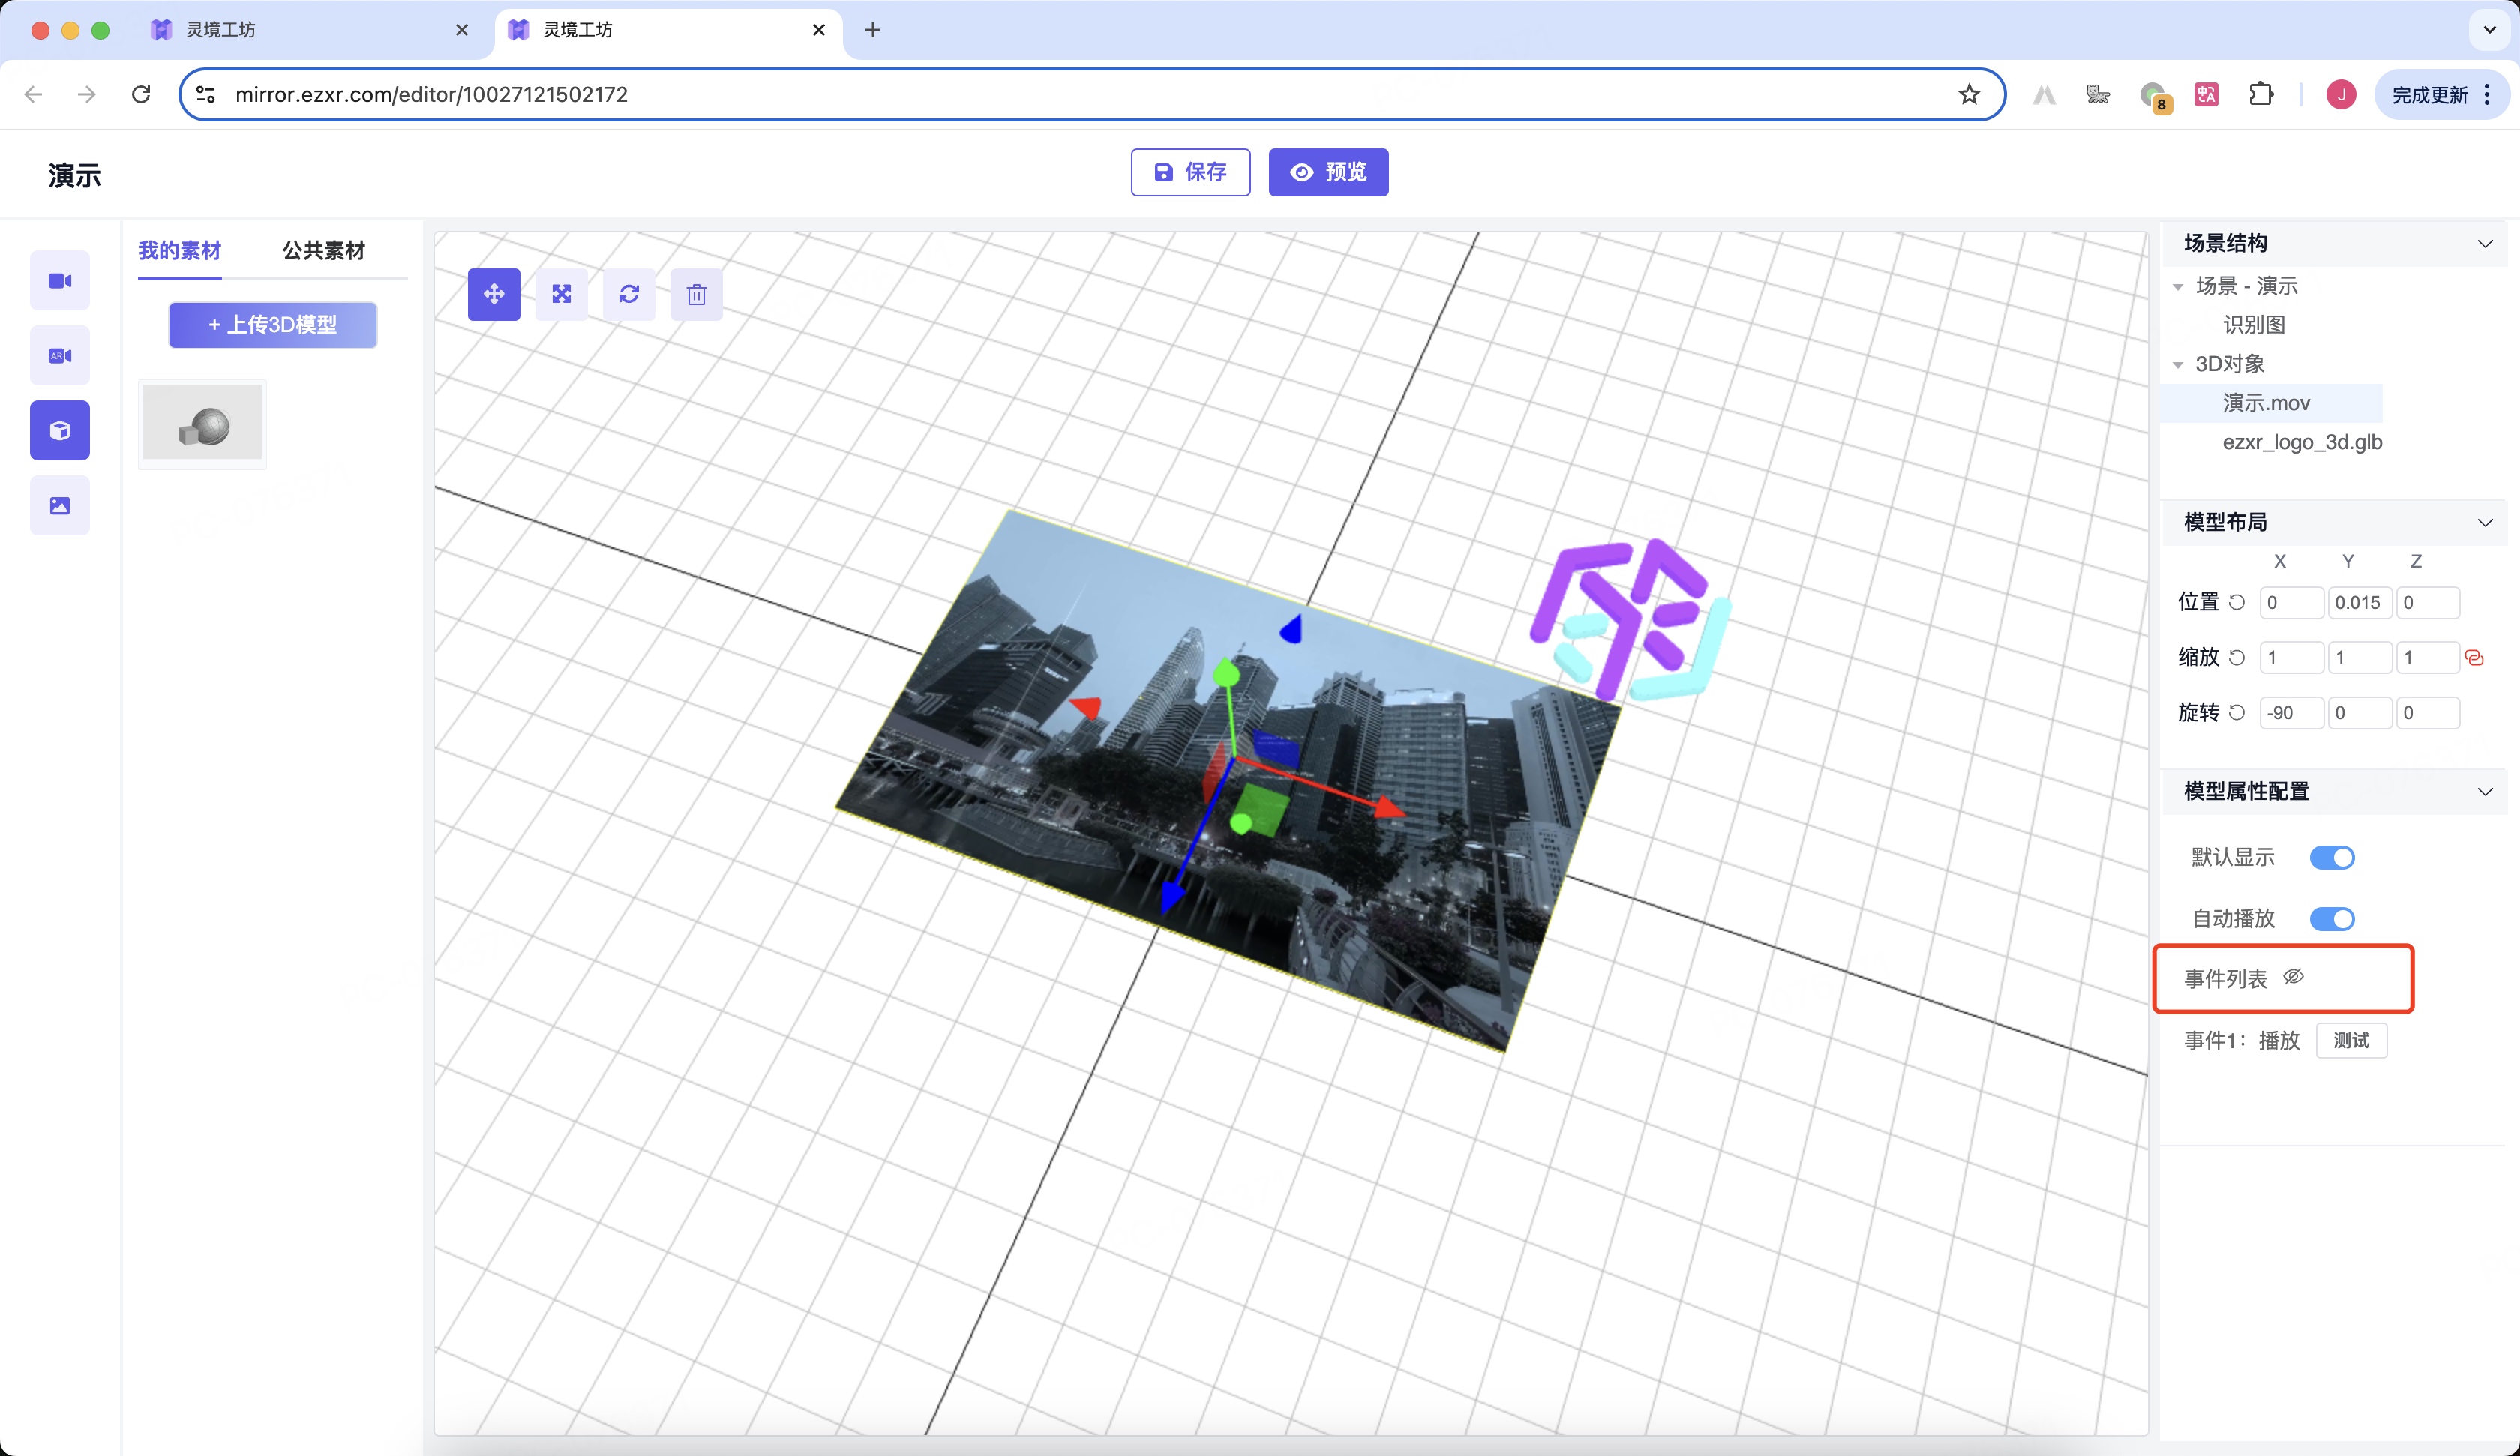Open the AR video sidebar icon
Screen dimensions: 2520x1456
tap(60, 356)
